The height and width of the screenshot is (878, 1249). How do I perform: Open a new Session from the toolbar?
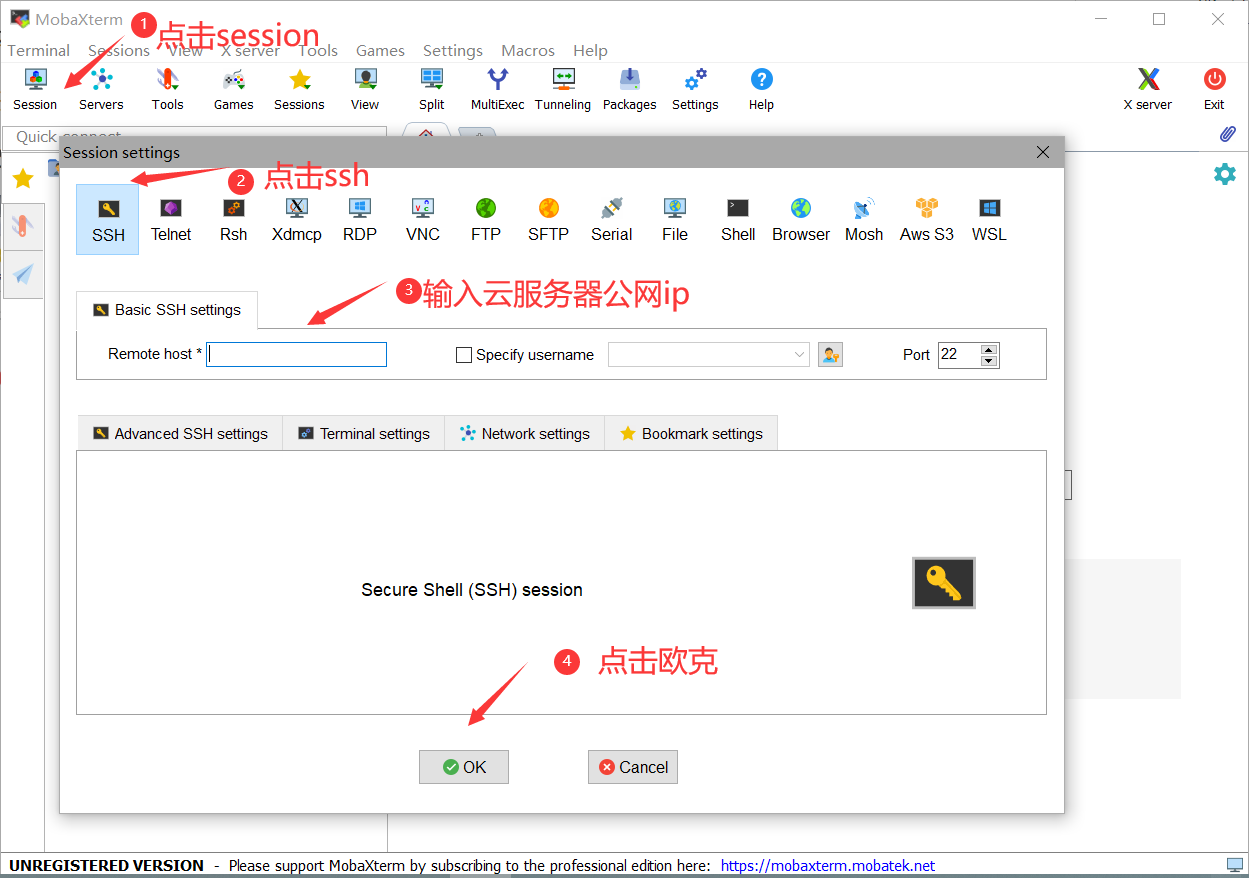click(x=35, y=89)
